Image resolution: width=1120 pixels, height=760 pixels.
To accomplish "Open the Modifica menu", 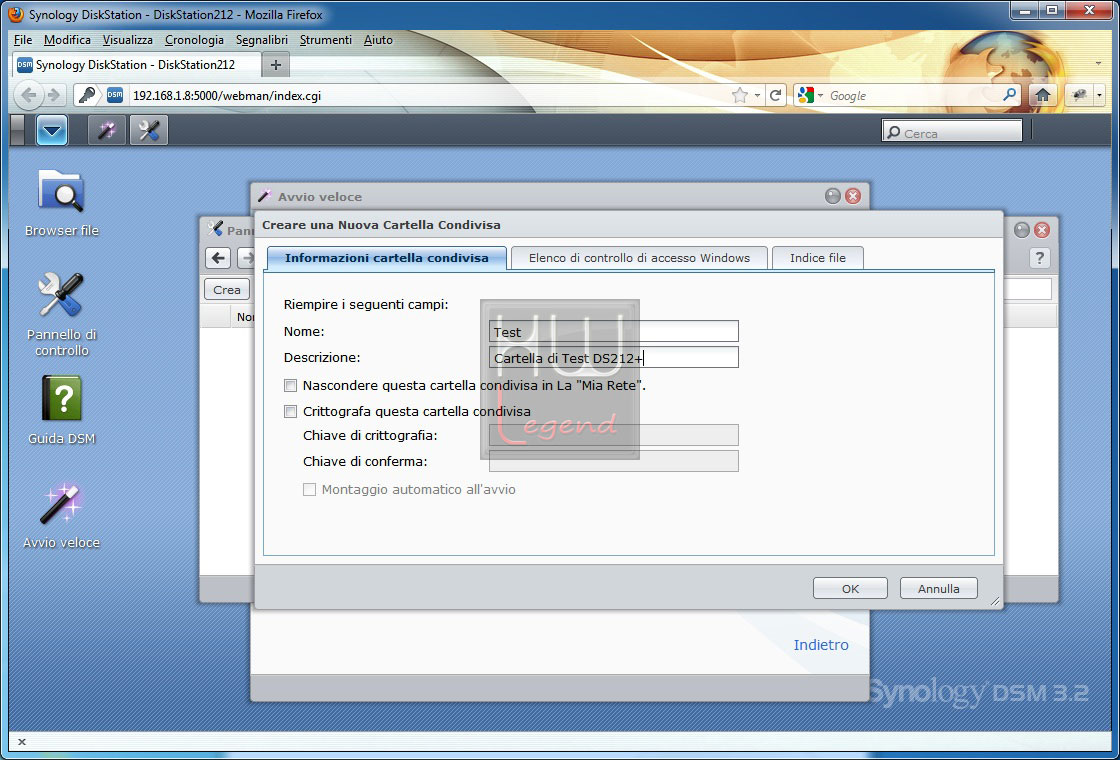I will [67, 40].
